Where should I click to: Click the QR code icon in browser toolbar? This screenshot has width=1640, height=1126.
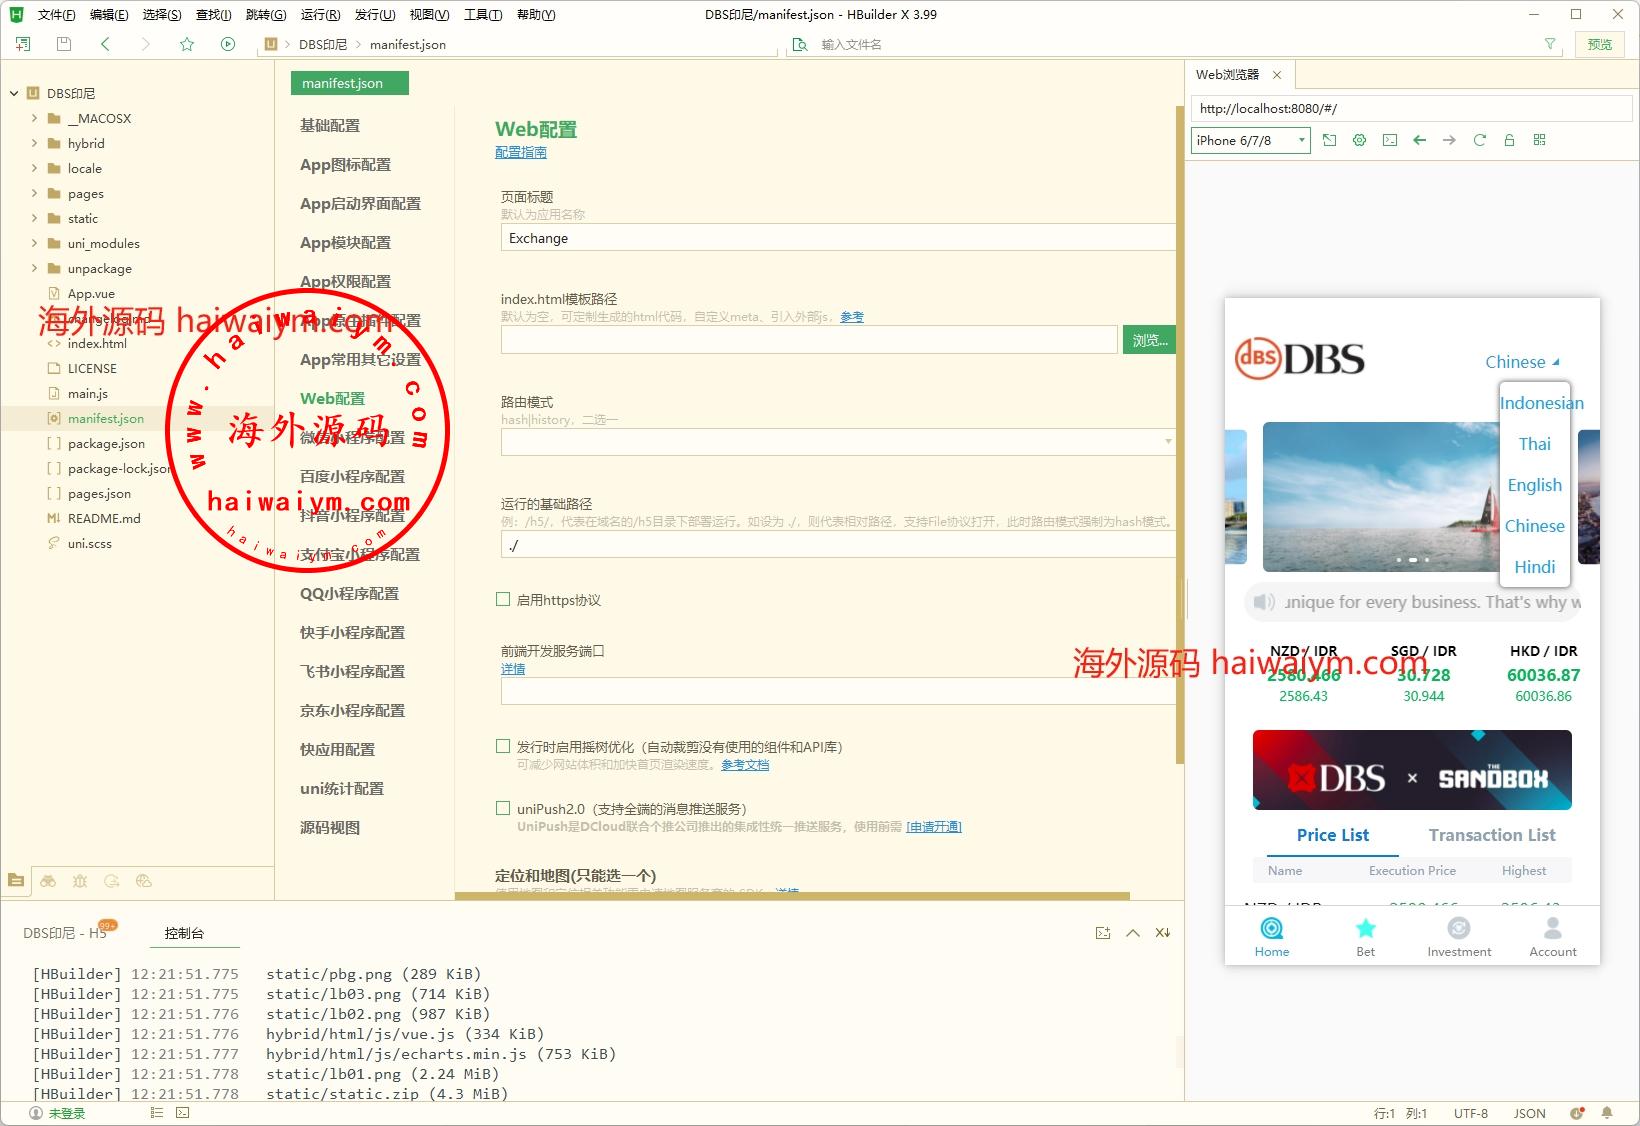tap(1539, 140)
